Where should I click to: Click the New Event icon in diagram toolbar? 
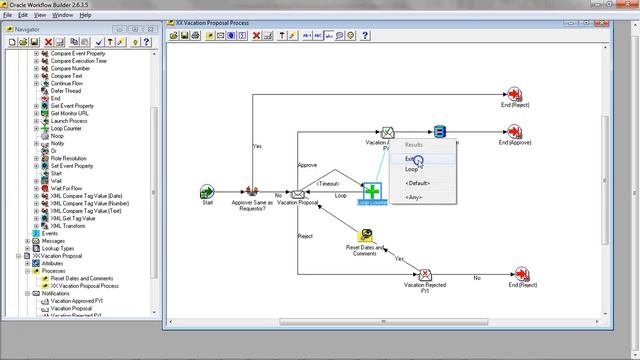click(x=242, y=36)
